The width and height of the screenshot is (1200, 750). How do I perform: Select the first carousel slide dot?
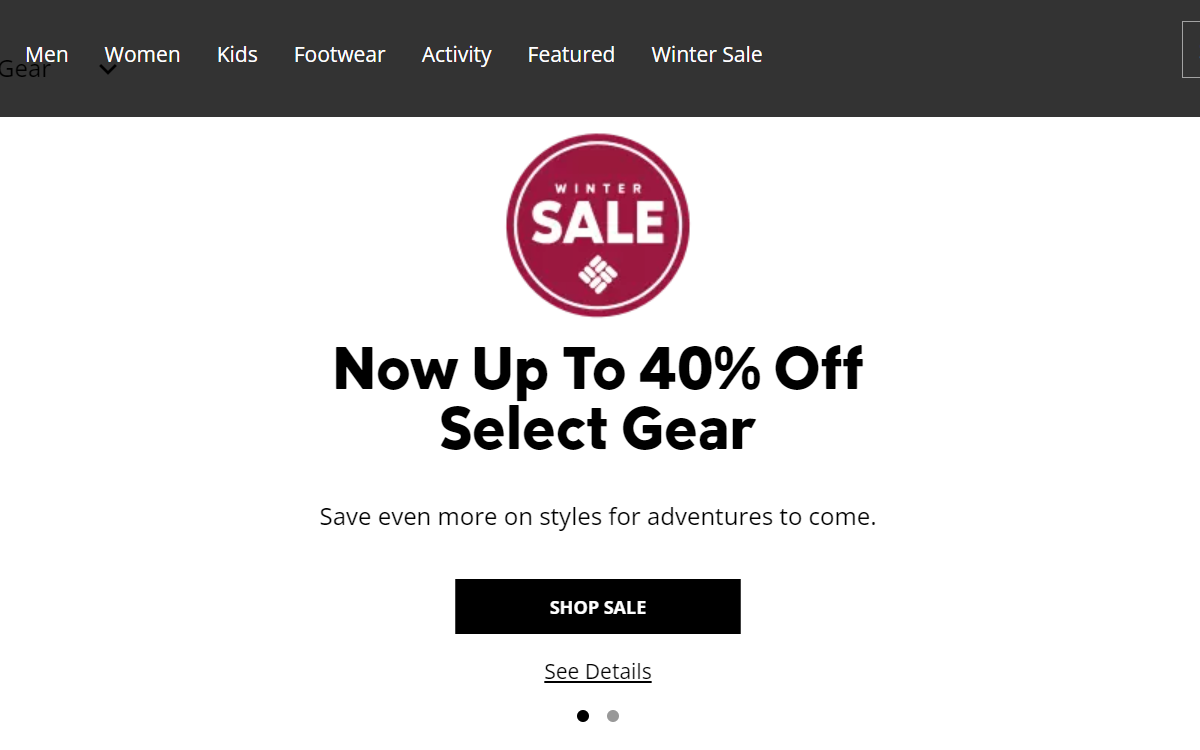583,716
